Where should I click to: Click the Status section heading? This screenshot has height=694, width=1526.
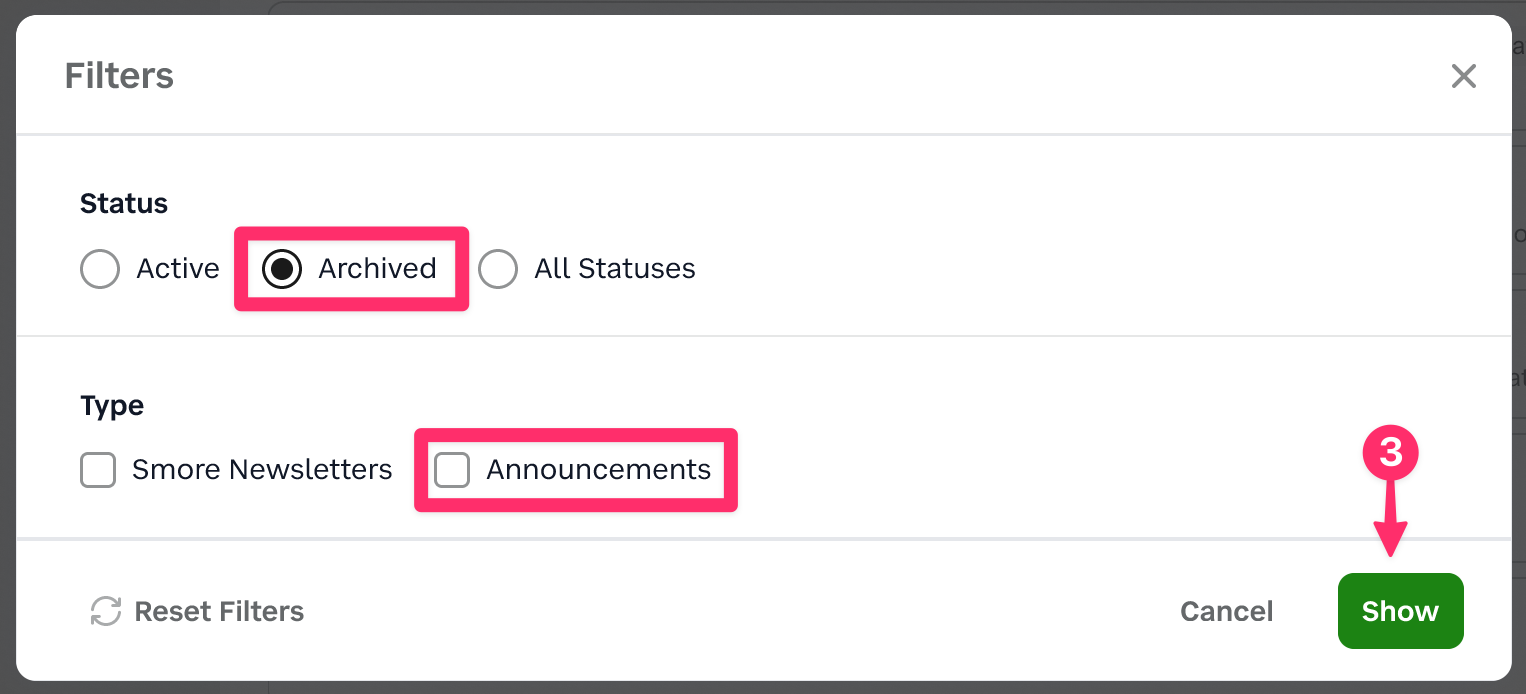[x=124, y=203]
